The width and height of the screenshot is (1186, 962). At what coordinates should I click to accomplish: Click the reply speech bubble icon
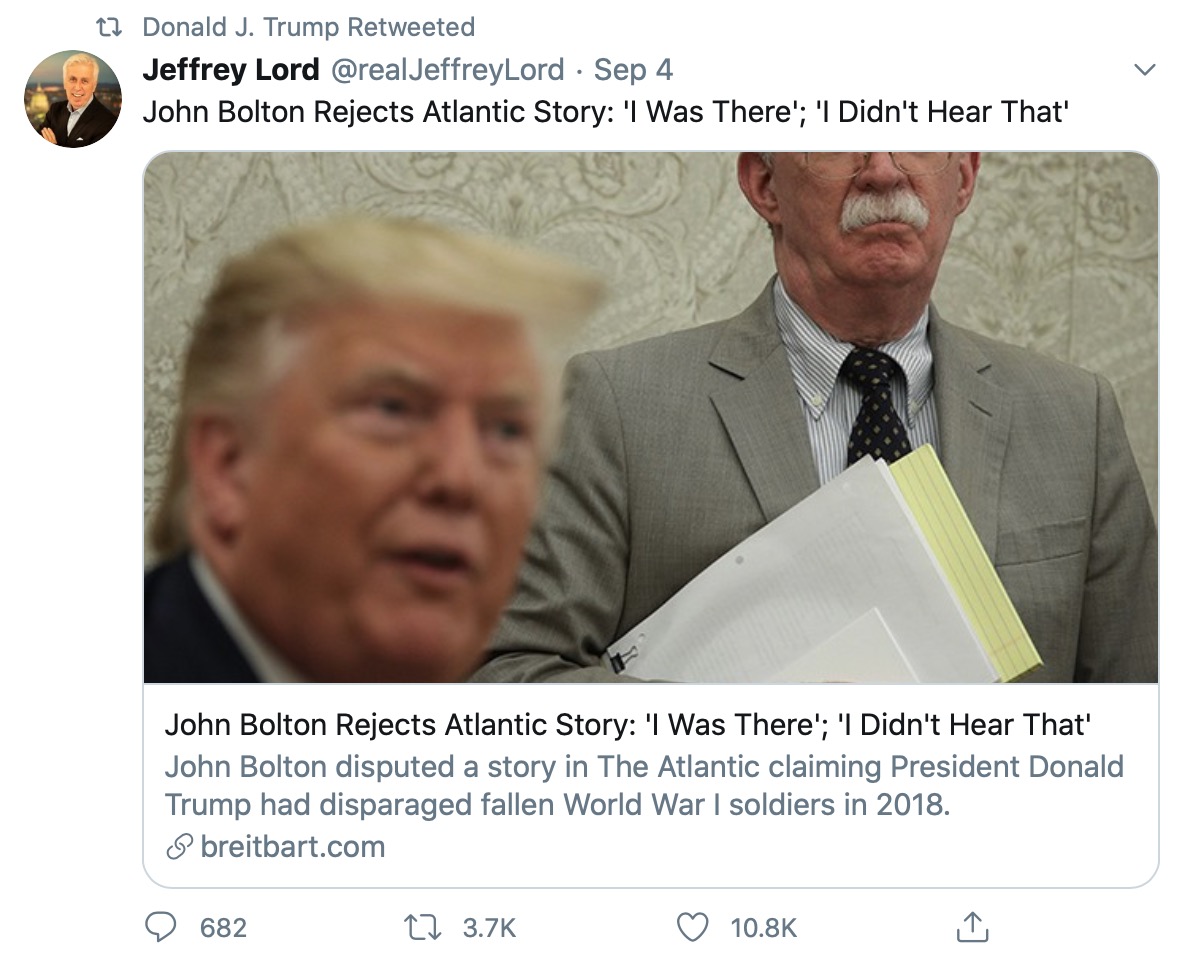tap(162, 927)
